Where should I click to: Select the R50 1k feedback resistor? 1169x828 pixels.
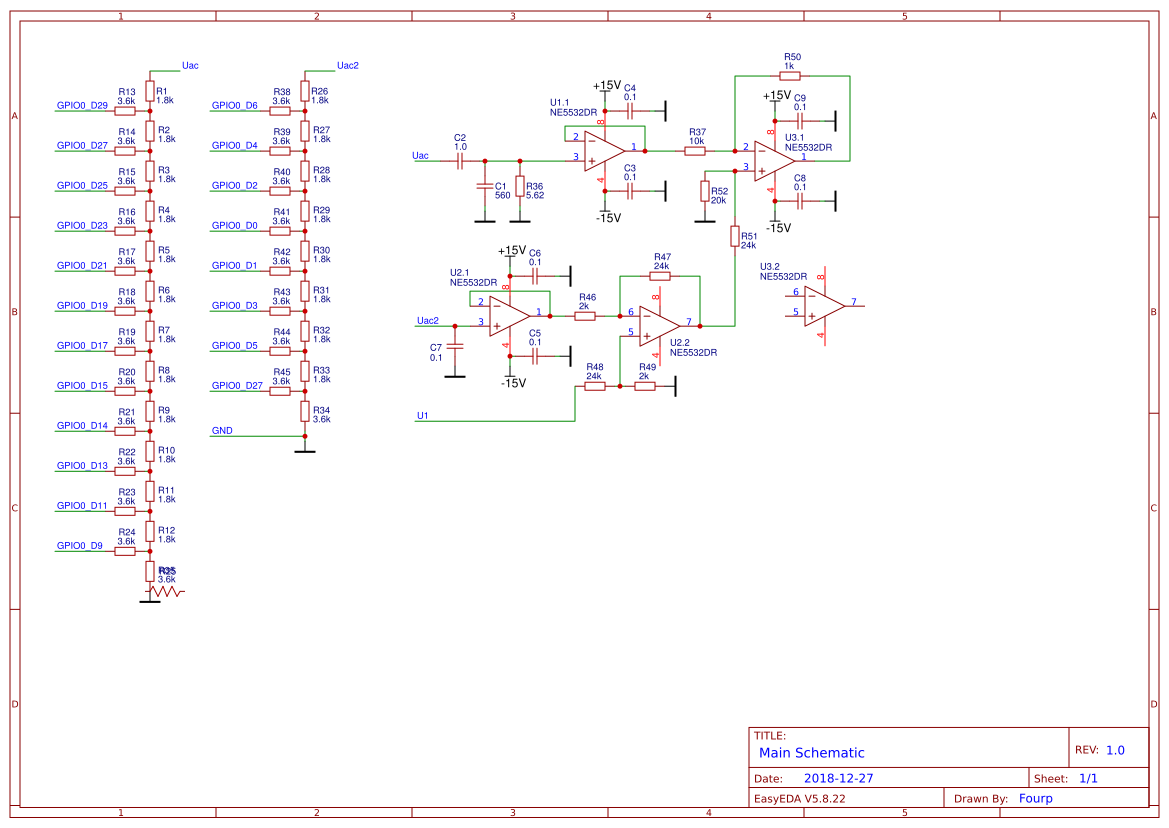pyautogui.click(x=790, y=75)
